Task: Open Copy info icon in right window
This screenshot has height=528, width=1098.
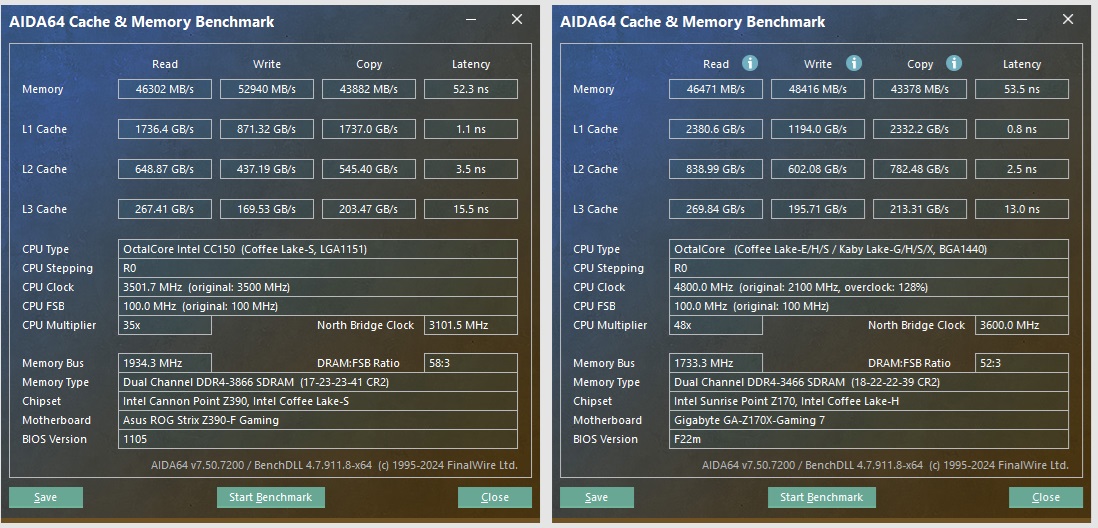Action: [x=954, y=63]
